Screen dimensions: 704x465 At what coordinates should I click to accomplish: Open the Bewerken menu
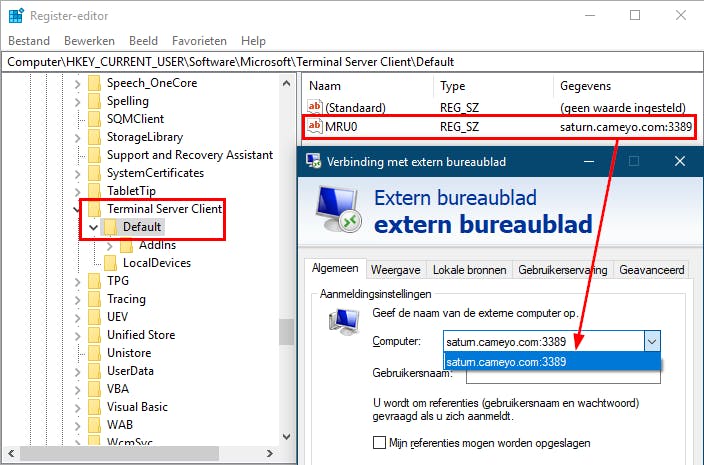89,41
